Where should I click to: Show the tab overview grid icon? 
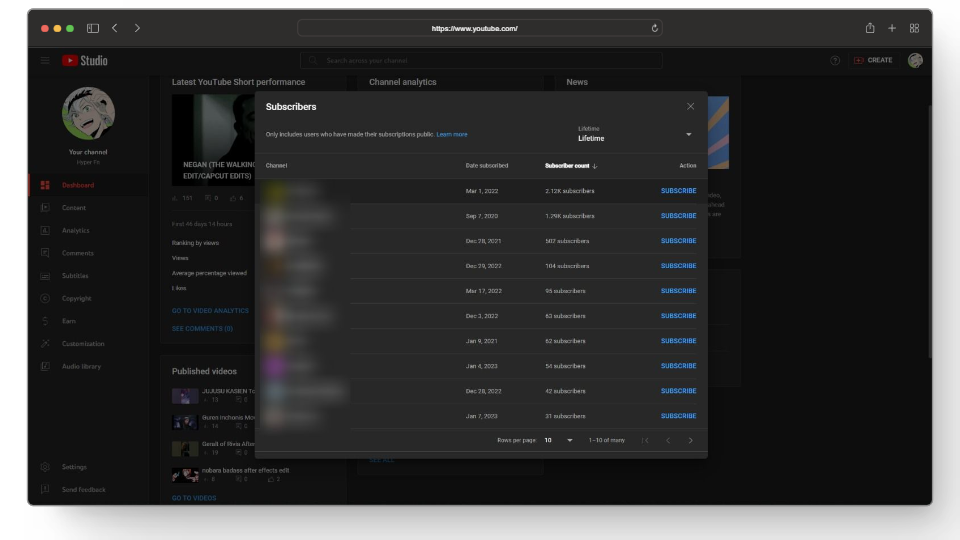click(x=914, y=28)
